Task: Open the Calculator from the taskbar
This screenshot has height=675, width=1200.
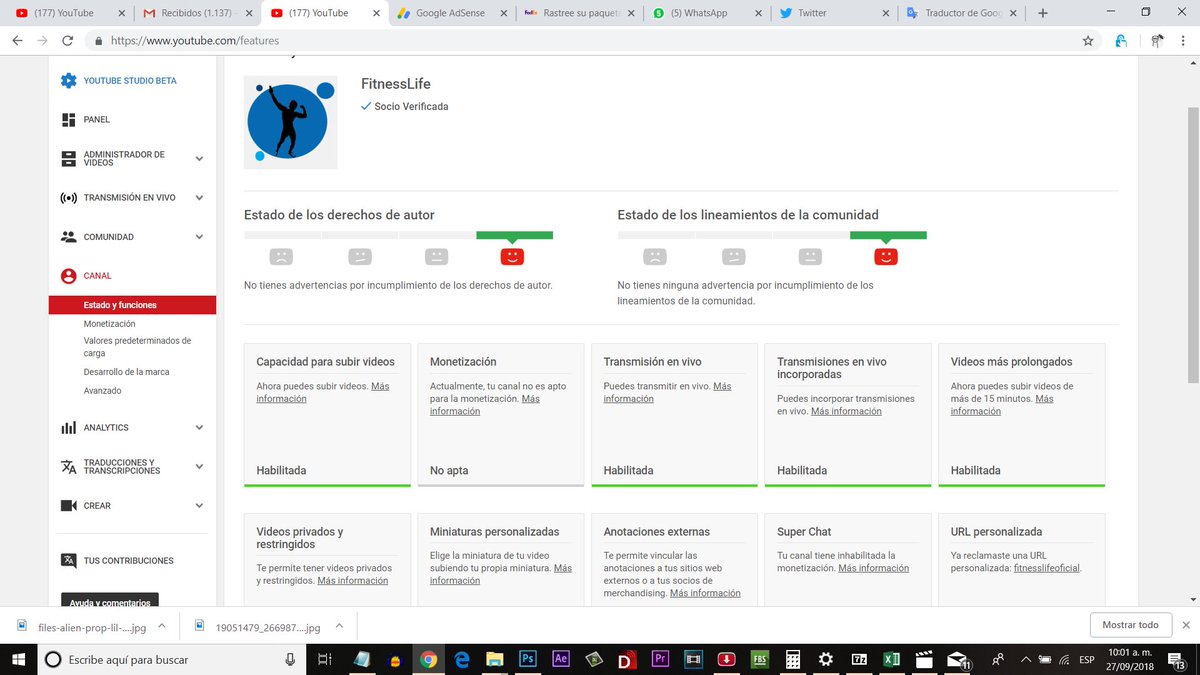Action: coord(791,660)
